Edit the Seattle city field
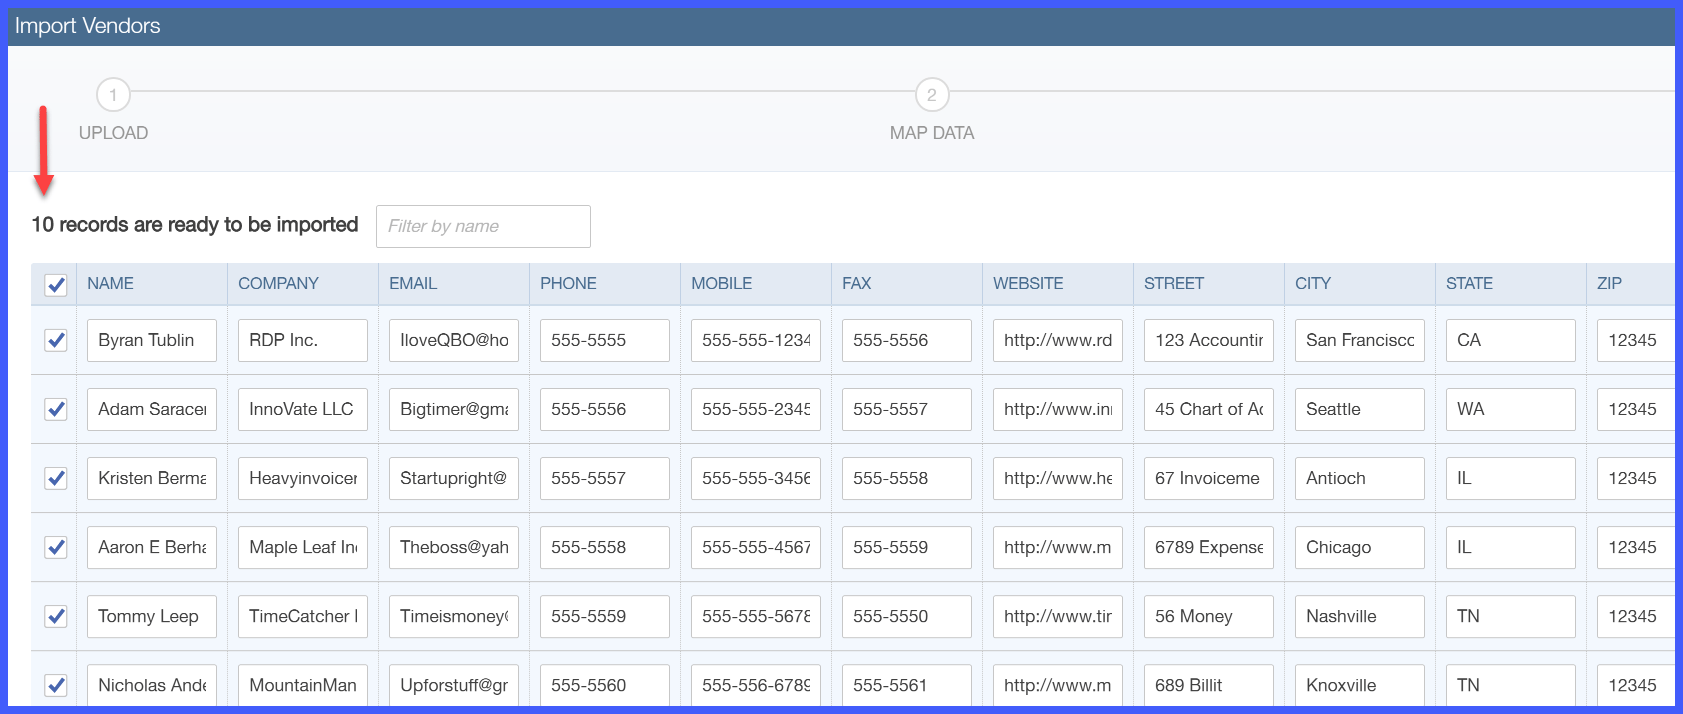The width and height of the screenshot is (1683, 714). pos(1360,409)
